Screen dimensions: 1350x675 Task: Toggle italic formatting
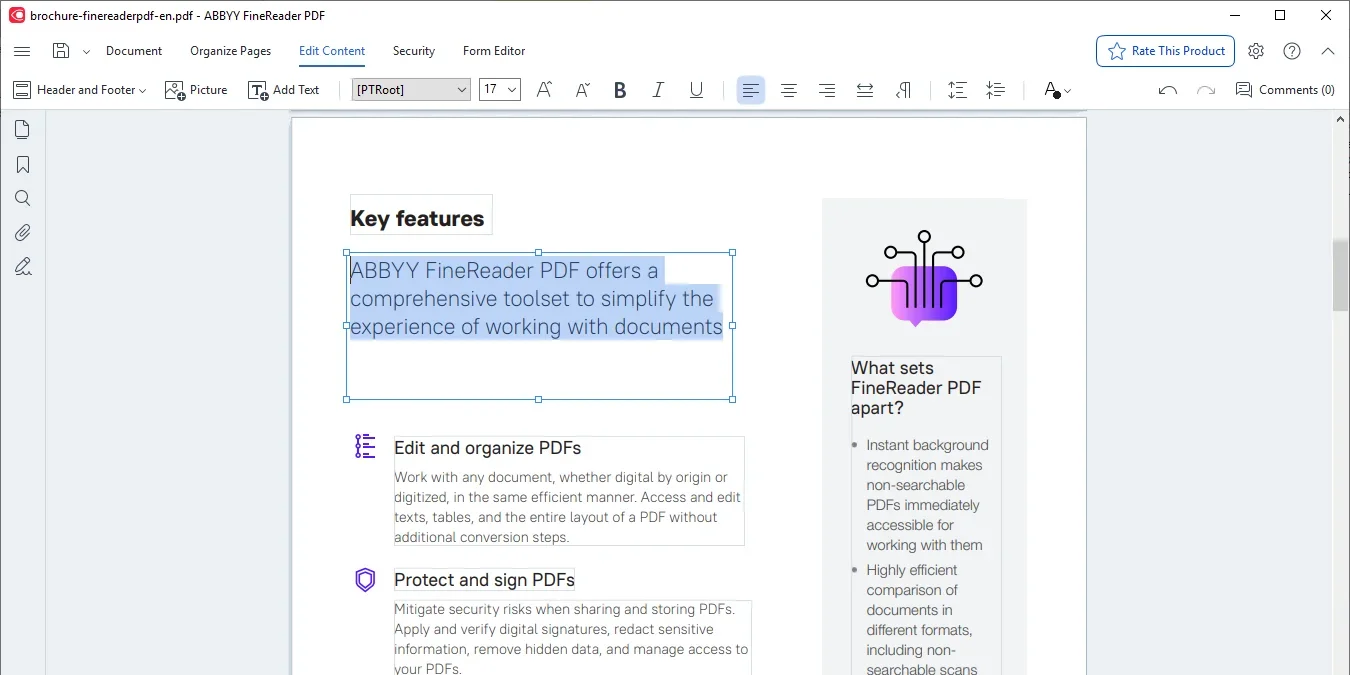pos(658,90)
